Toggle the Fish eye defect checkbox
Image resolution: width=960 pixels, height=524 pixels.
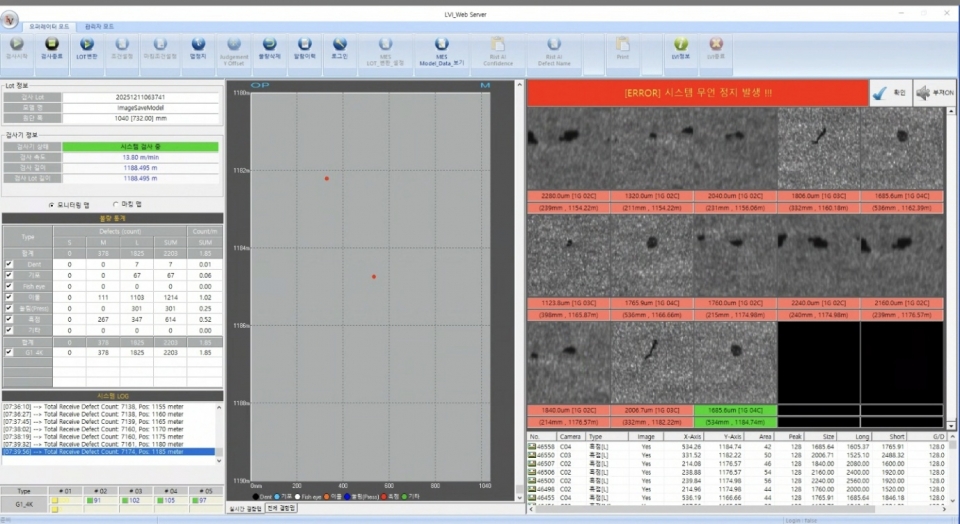(x=10, y=286)
